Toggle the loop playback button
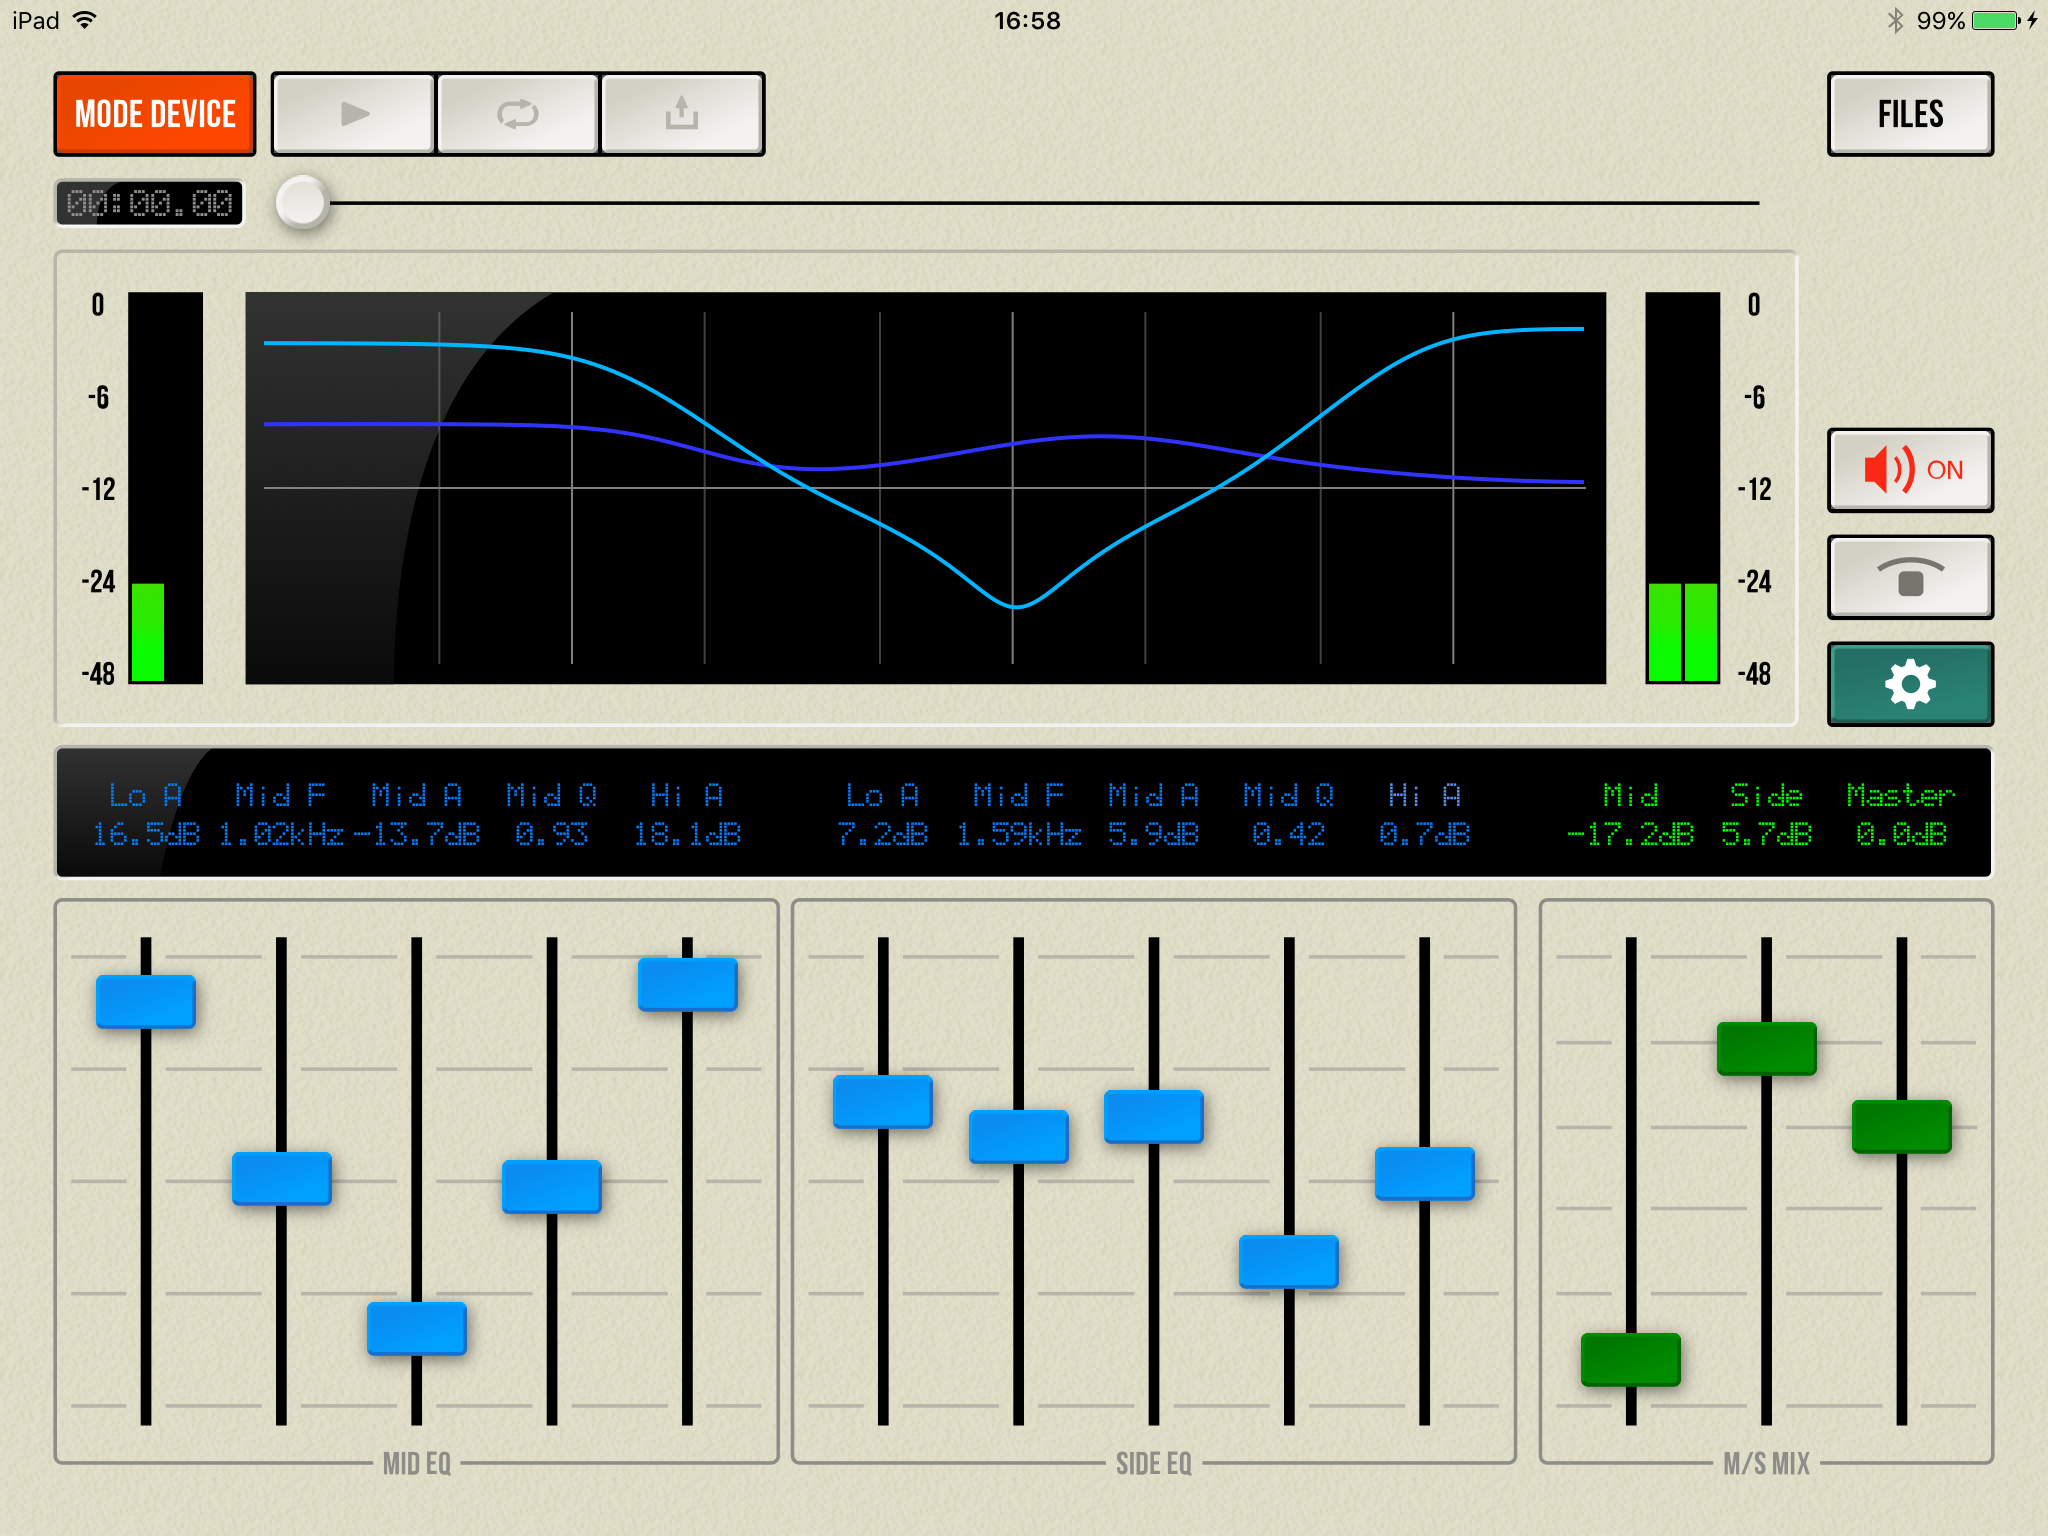This screenshot has height=1536, width=2048. point(518,114)
